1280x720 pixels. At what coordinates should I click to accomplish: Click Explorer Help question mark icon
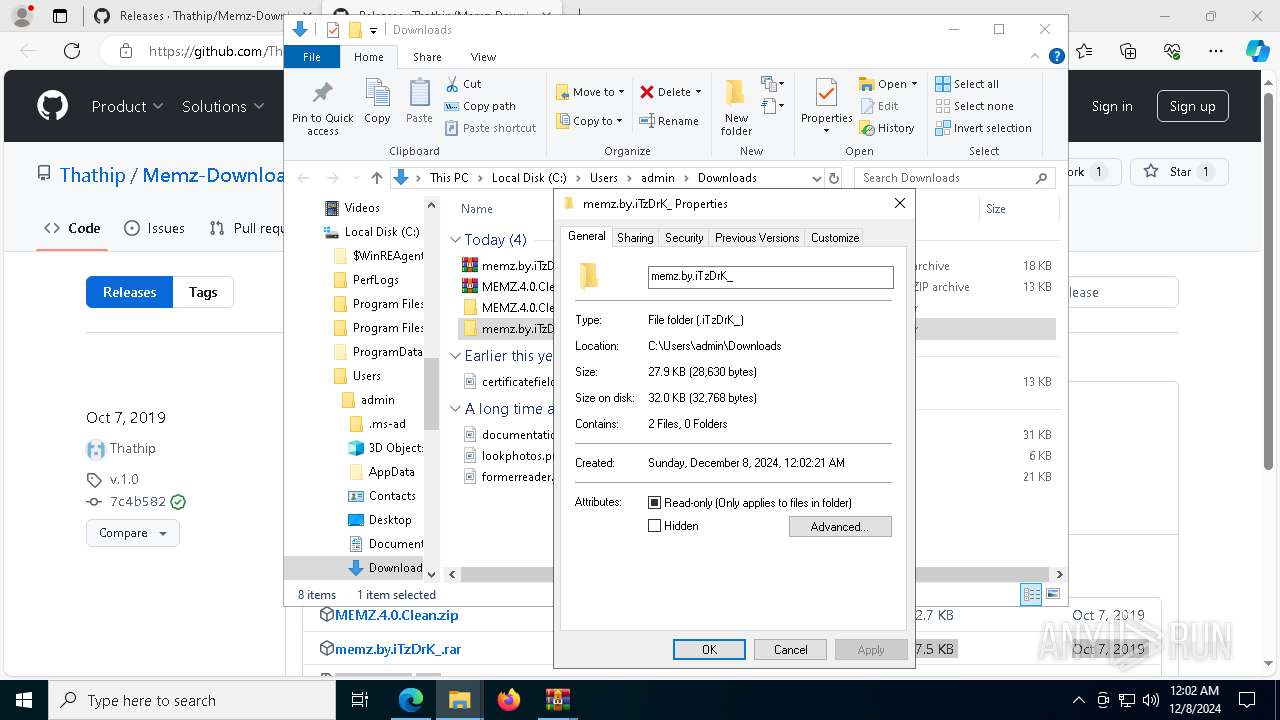tap(1056, 57)
